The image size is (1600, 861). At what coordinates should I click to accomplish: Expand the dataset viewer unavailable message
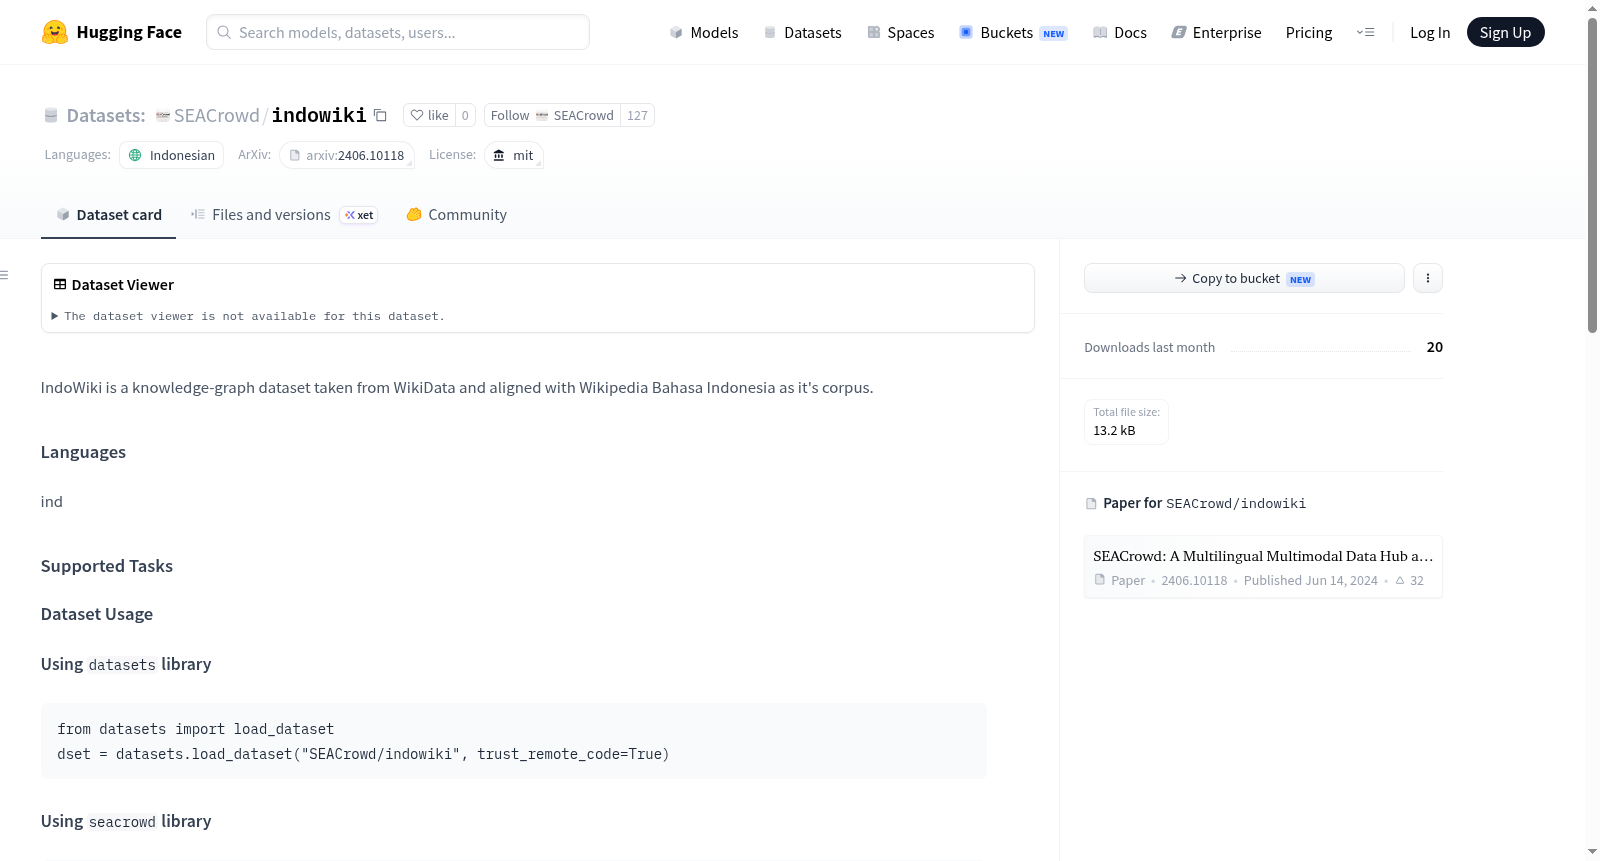[248, 316]
